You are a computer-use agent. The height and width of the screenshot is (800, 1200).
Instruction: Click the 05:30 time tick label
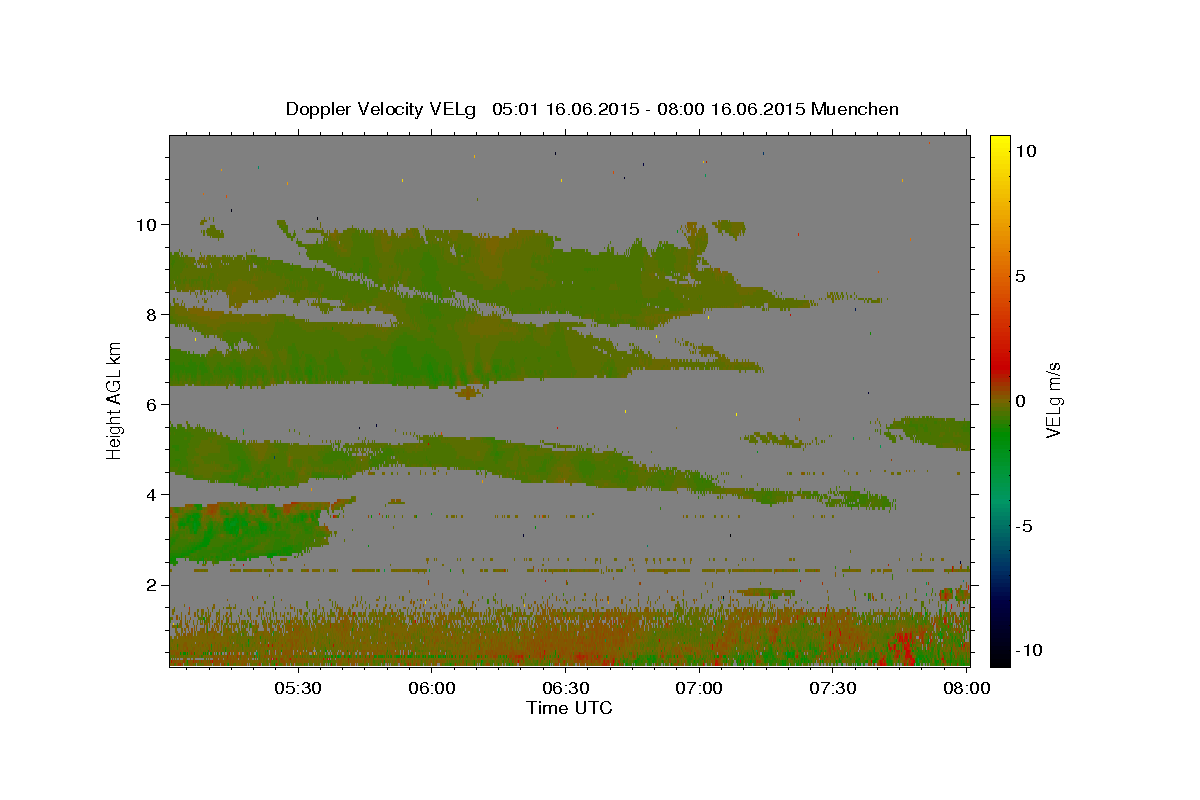298,689
